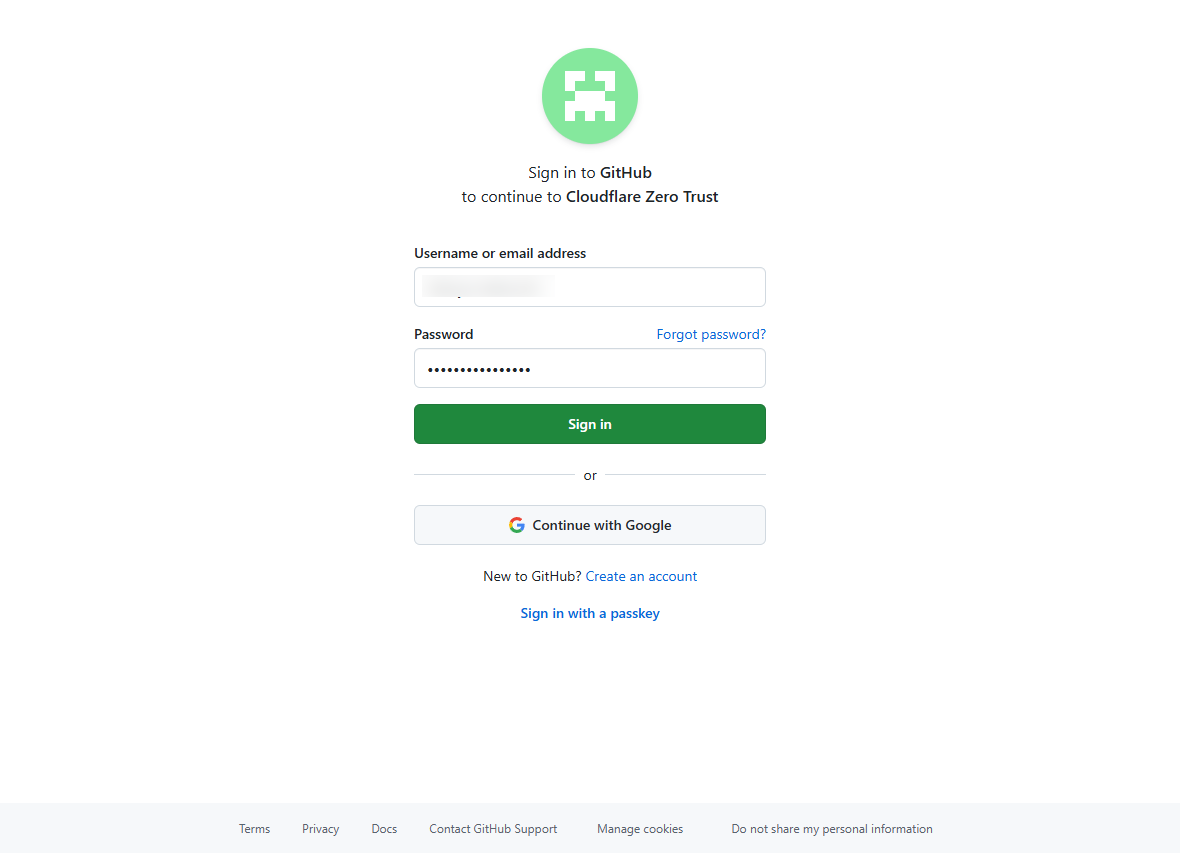Image resolution: width=1180 pixels, height=853 pixels.
Task: Open the Create an account link
Action: (641, 576)
